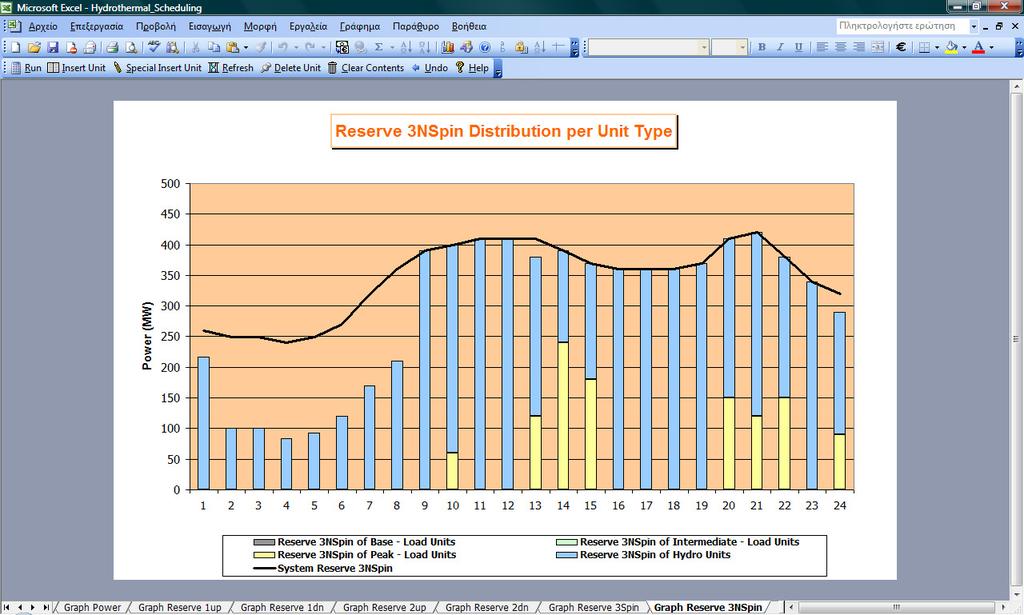Sort descending with the Z-A icon
The height and width of the screenshot is (615, 1024).
coord(424,47)
